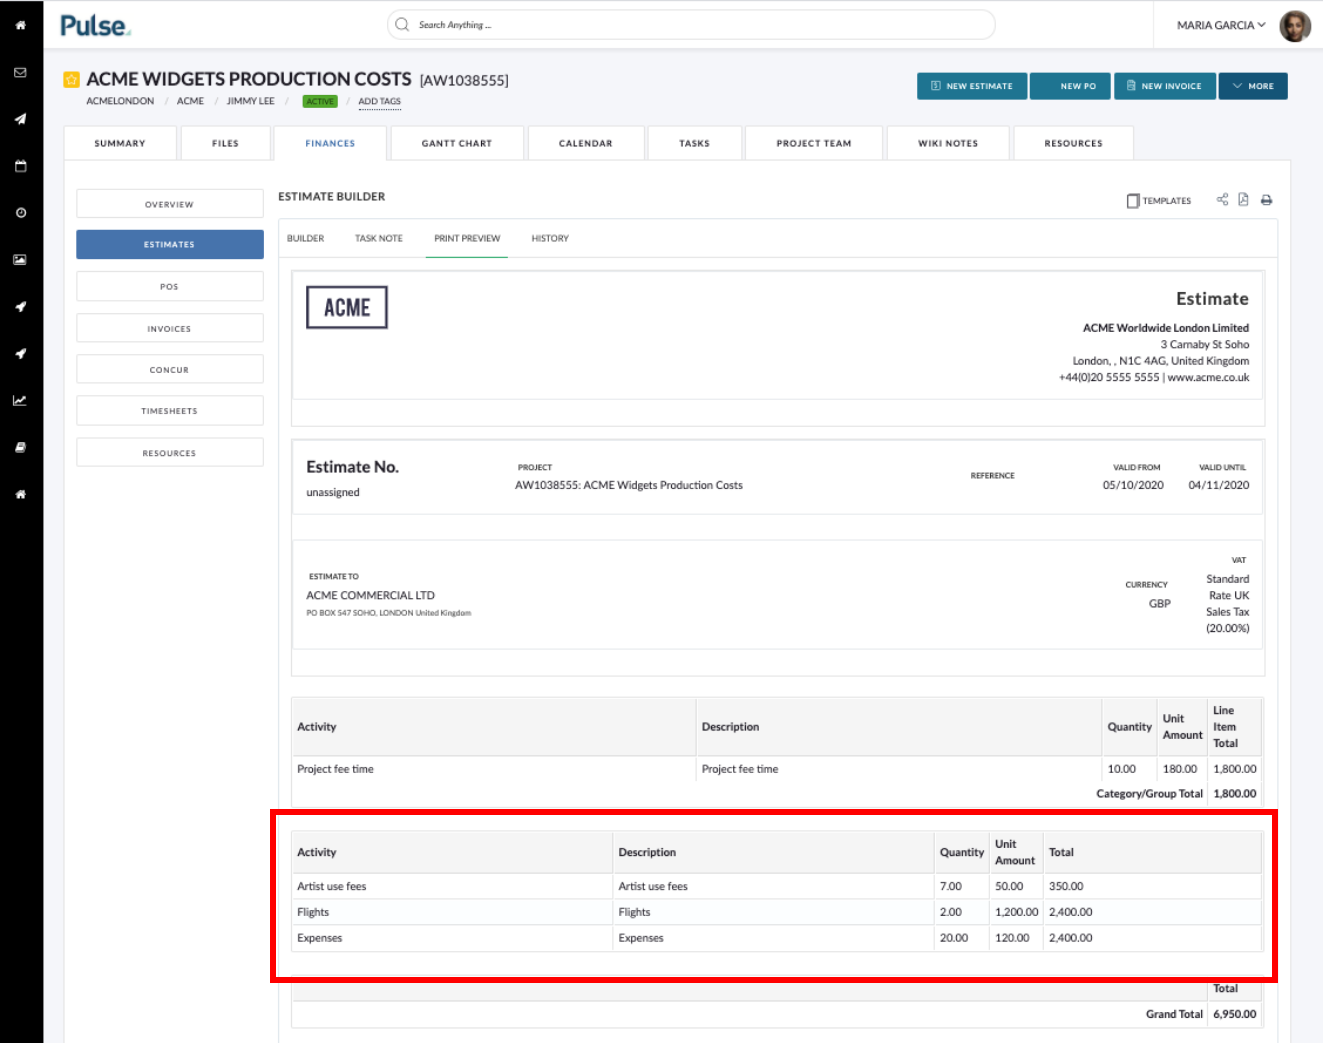Open the Resources top tab
This screenshot has height=1043, width=1323.
1073,143
